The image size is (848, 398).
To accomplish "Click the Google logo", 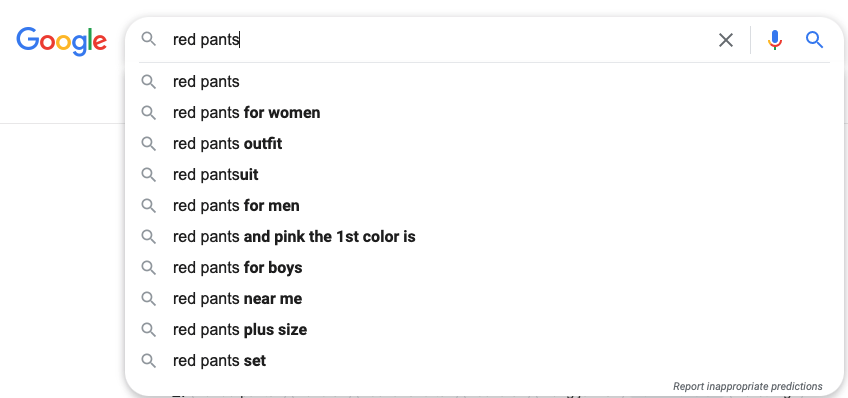I will click(x=61, y=41).
